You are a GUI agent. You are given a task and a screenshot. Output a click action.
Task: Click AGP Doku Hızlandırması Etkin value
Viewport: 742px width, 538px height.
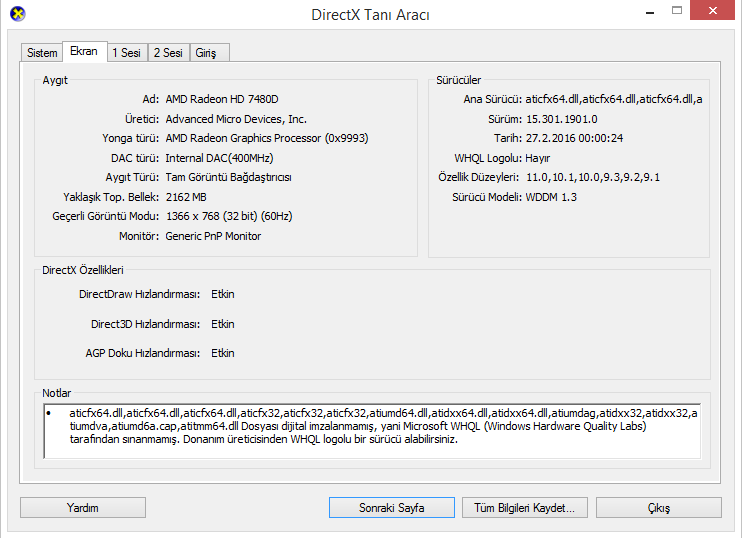click(223, 353)
